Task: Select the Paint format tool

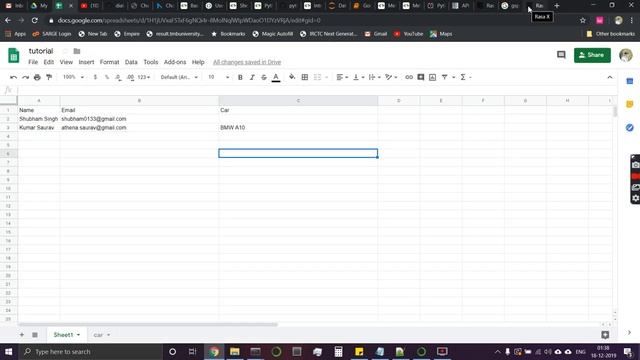Action: point(49,77)
